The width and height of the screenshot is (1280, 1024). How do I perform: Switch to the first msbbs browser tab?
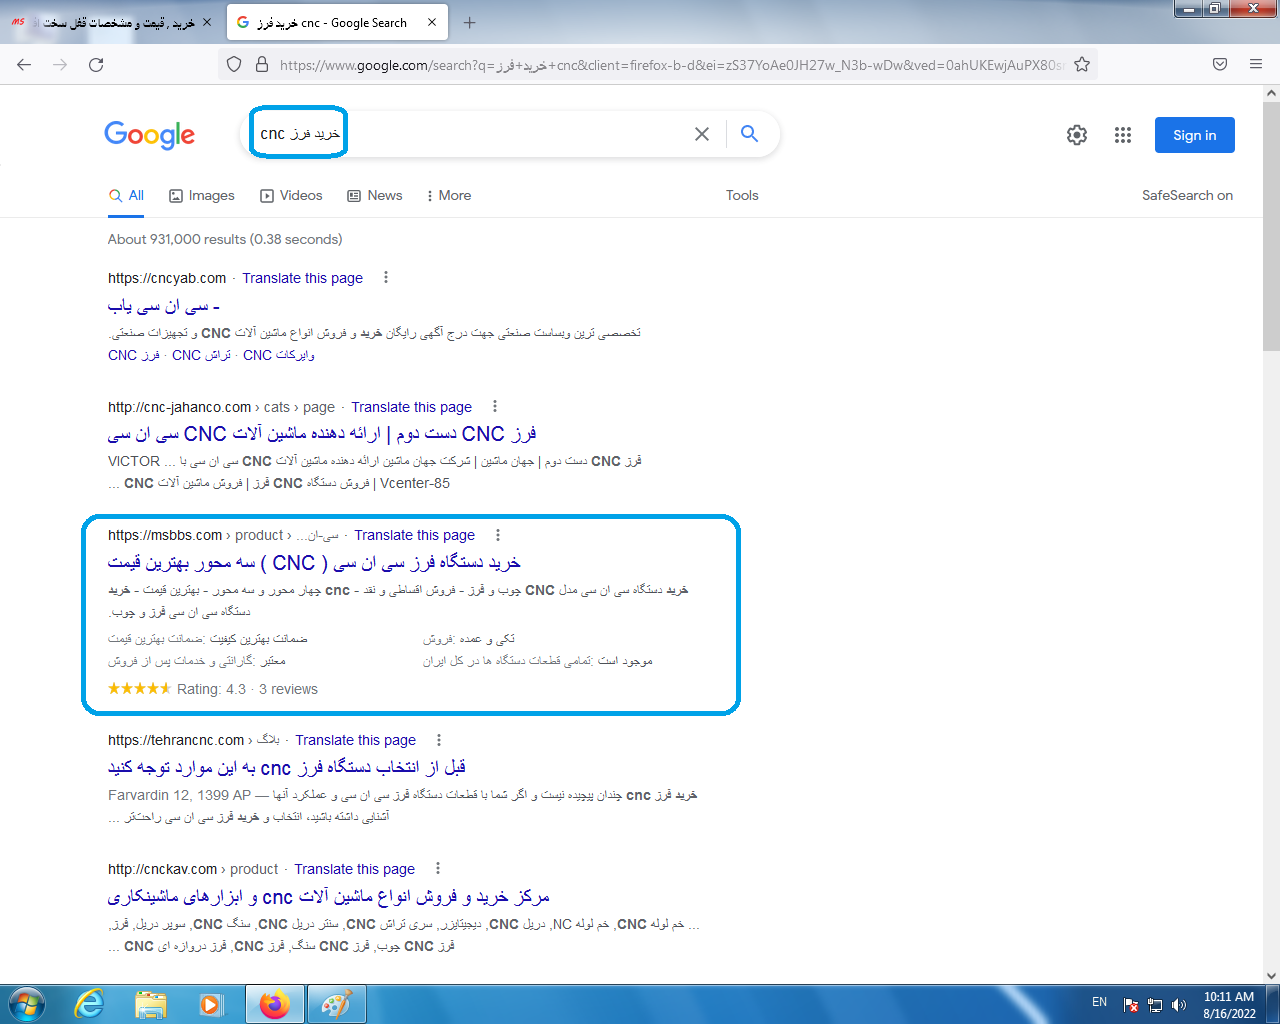110,22
